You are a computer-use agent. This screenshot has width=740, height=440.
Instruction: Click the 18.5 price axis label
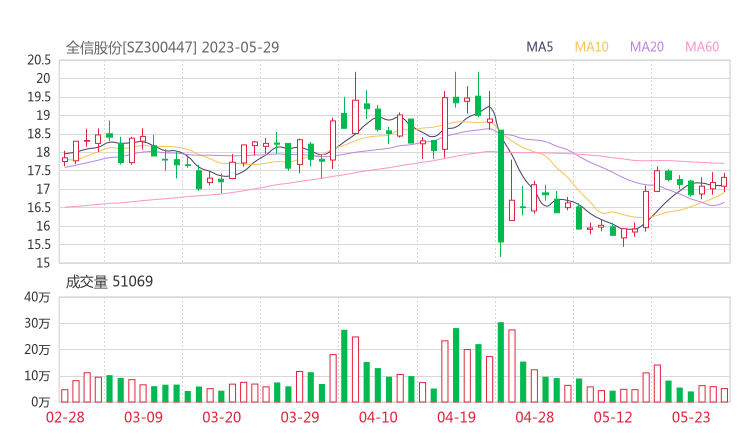point(39,134)
